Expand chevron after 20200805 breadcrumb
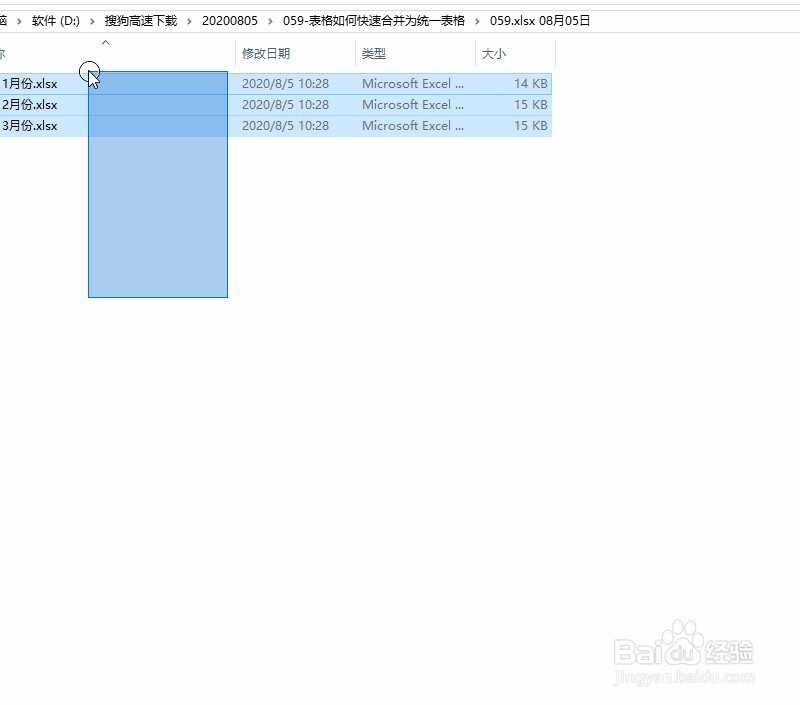Screen dimensions: 800x705 point(270,21)
